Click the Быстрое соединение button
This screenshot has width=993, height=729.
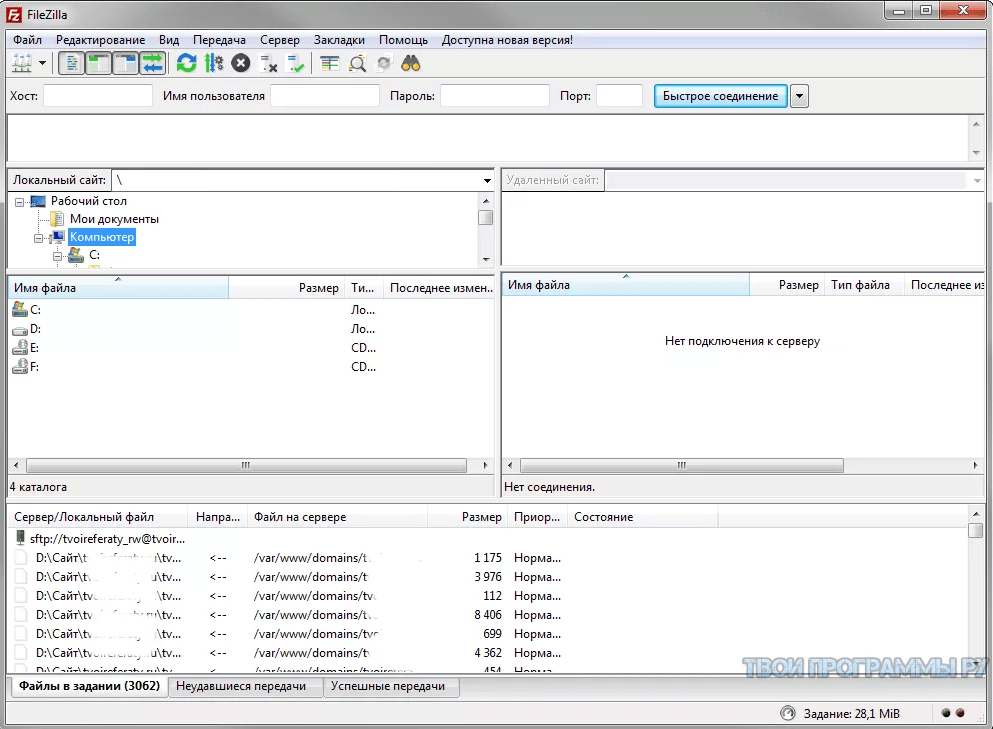tap(721, 96)
